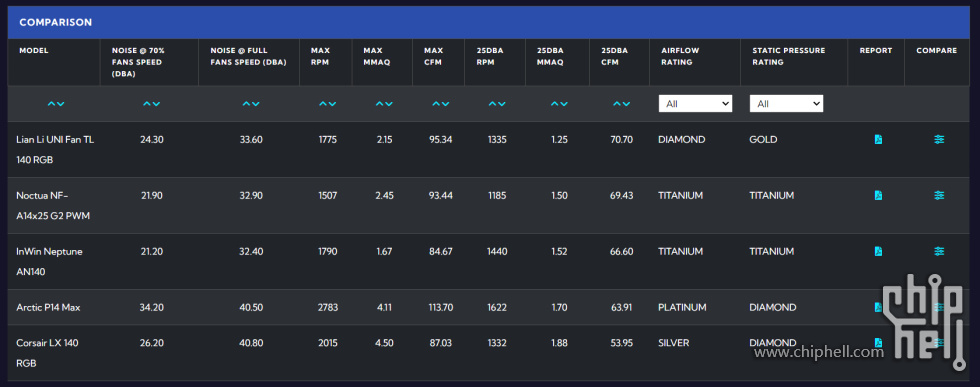Sort by 25DBA MMAQ arrows
The image size is (980, 387).
tap(559, 104)
